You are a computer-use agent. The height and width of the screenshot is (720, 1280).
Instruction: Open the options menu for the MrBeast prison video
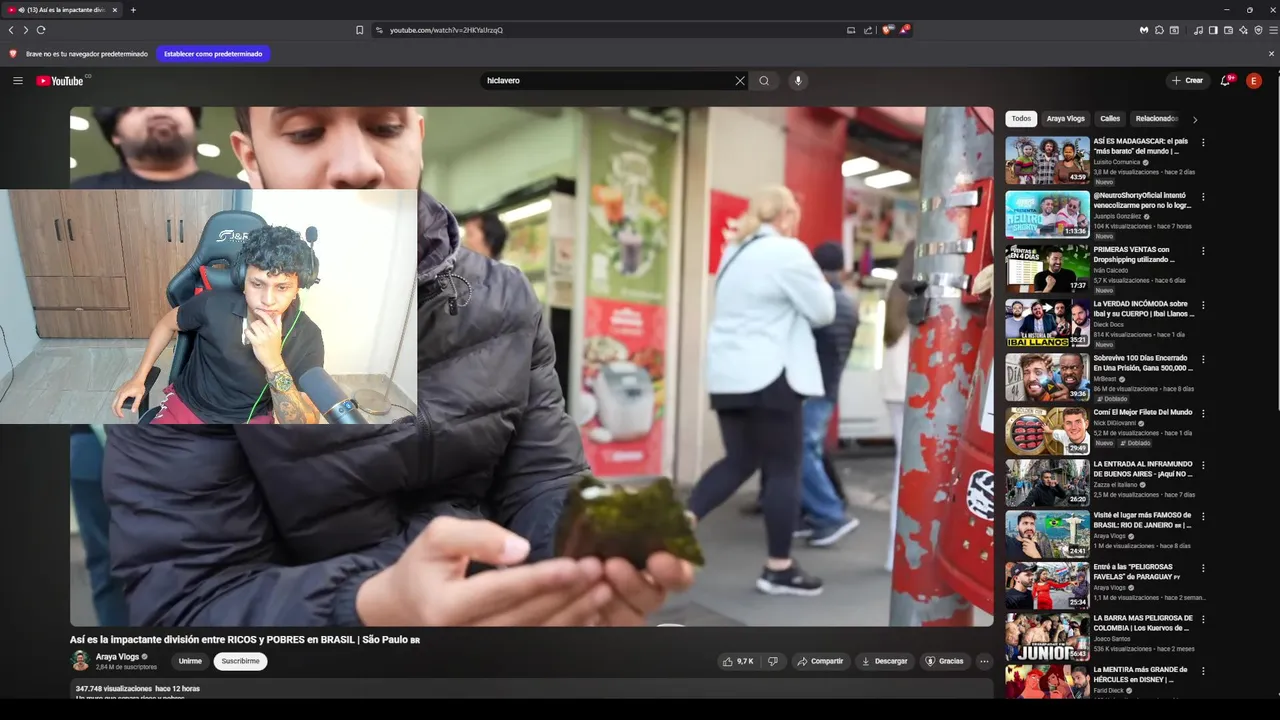tap(1203, 359)
